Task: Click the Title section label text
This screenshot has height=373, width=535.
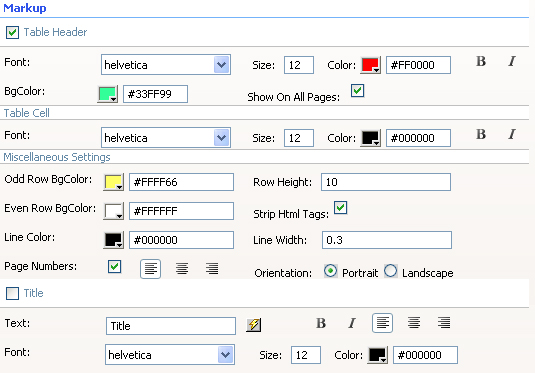Action: pyautogui.click(x=33, y=293)
